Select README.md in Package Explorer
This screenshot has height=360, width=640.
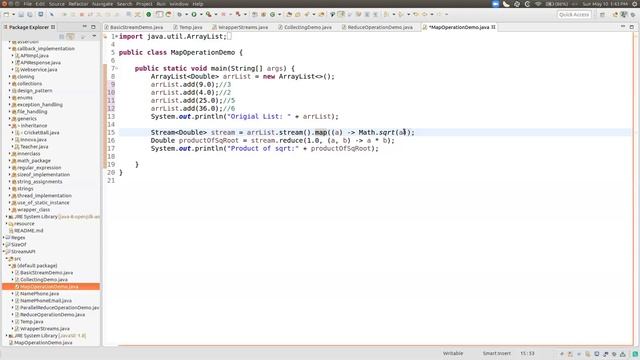29,231
